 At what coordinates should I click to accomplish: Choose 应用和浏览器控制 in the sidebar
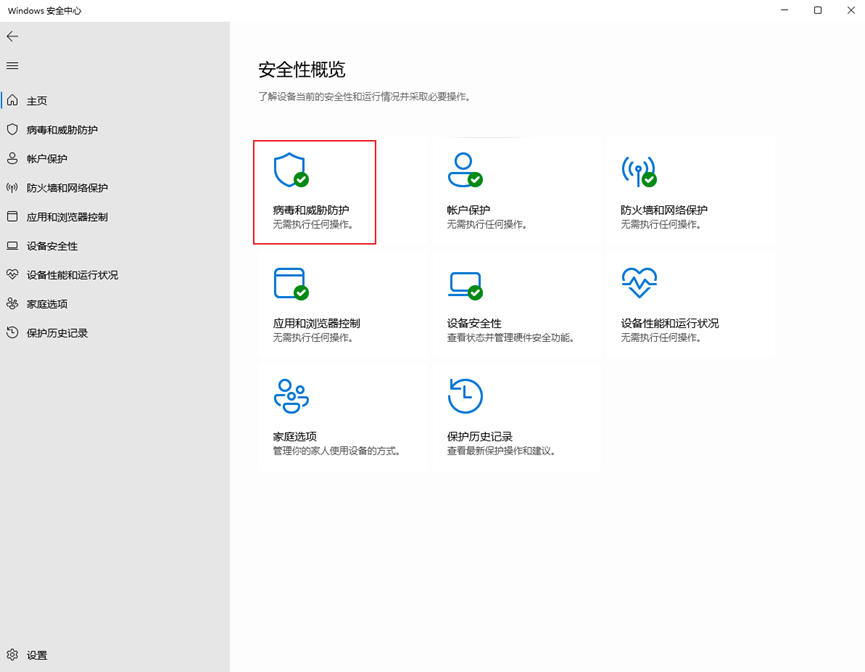point(67,217)
